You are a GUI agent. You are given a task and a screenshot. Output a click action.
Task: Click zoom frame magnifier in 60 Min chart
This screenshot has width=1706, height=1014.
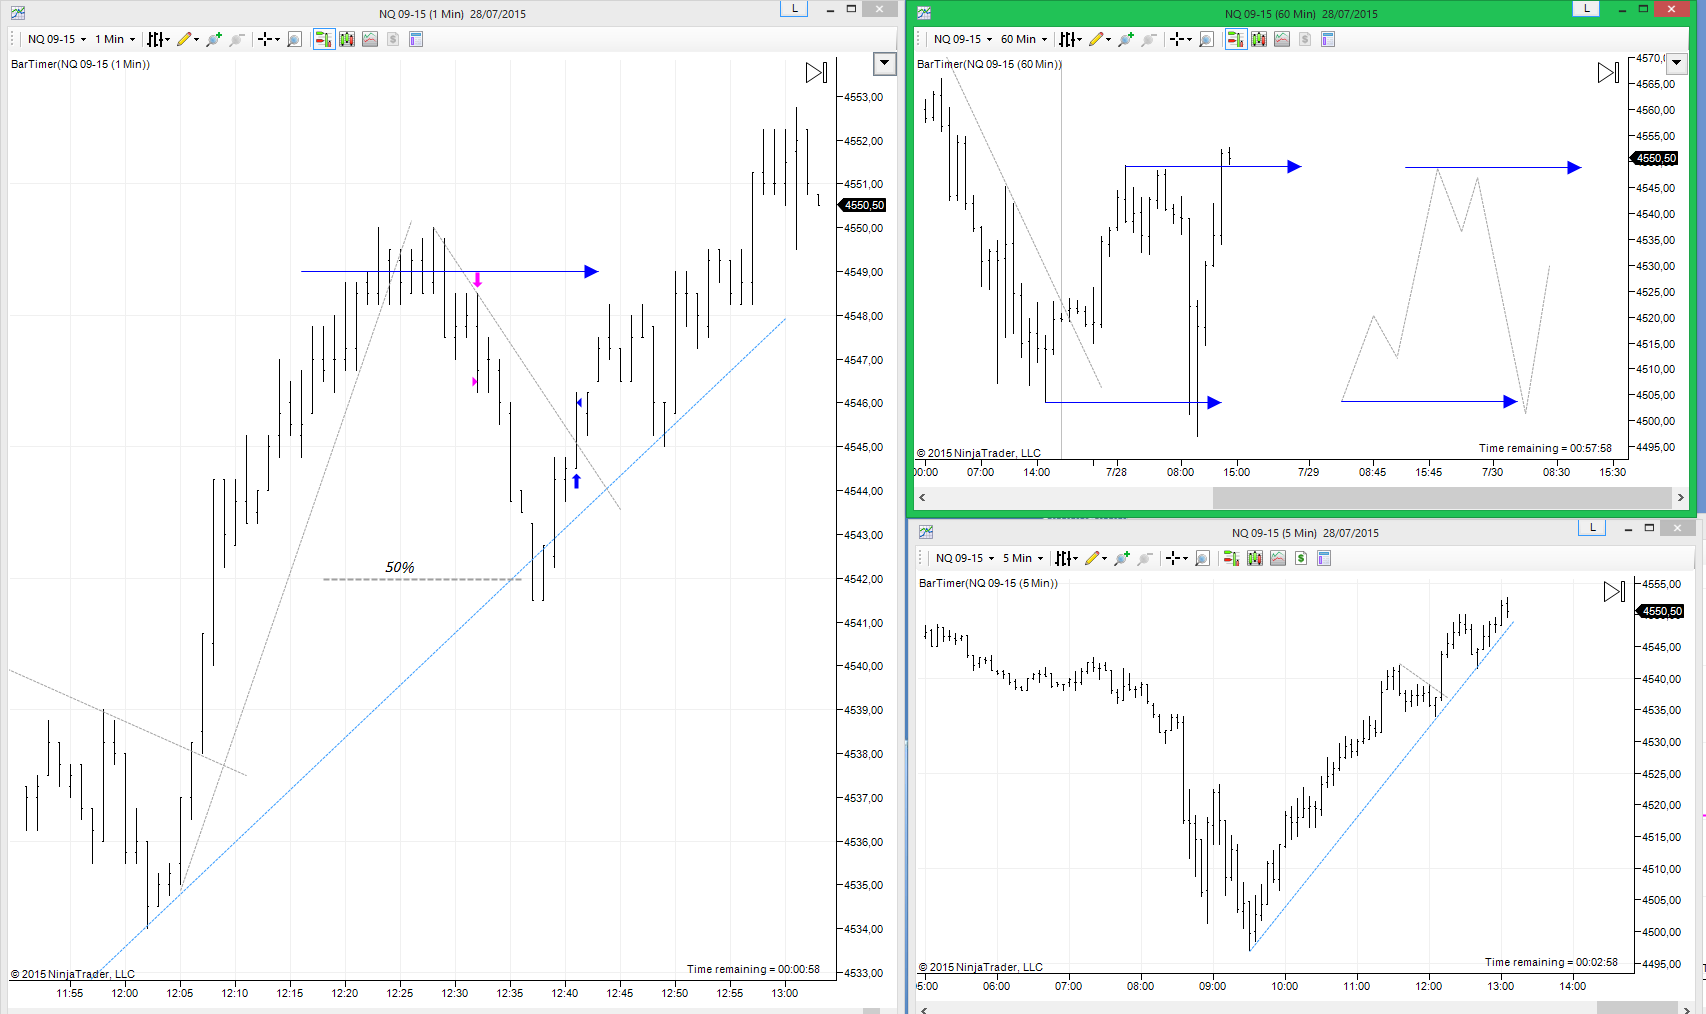tap(1206, 39)
